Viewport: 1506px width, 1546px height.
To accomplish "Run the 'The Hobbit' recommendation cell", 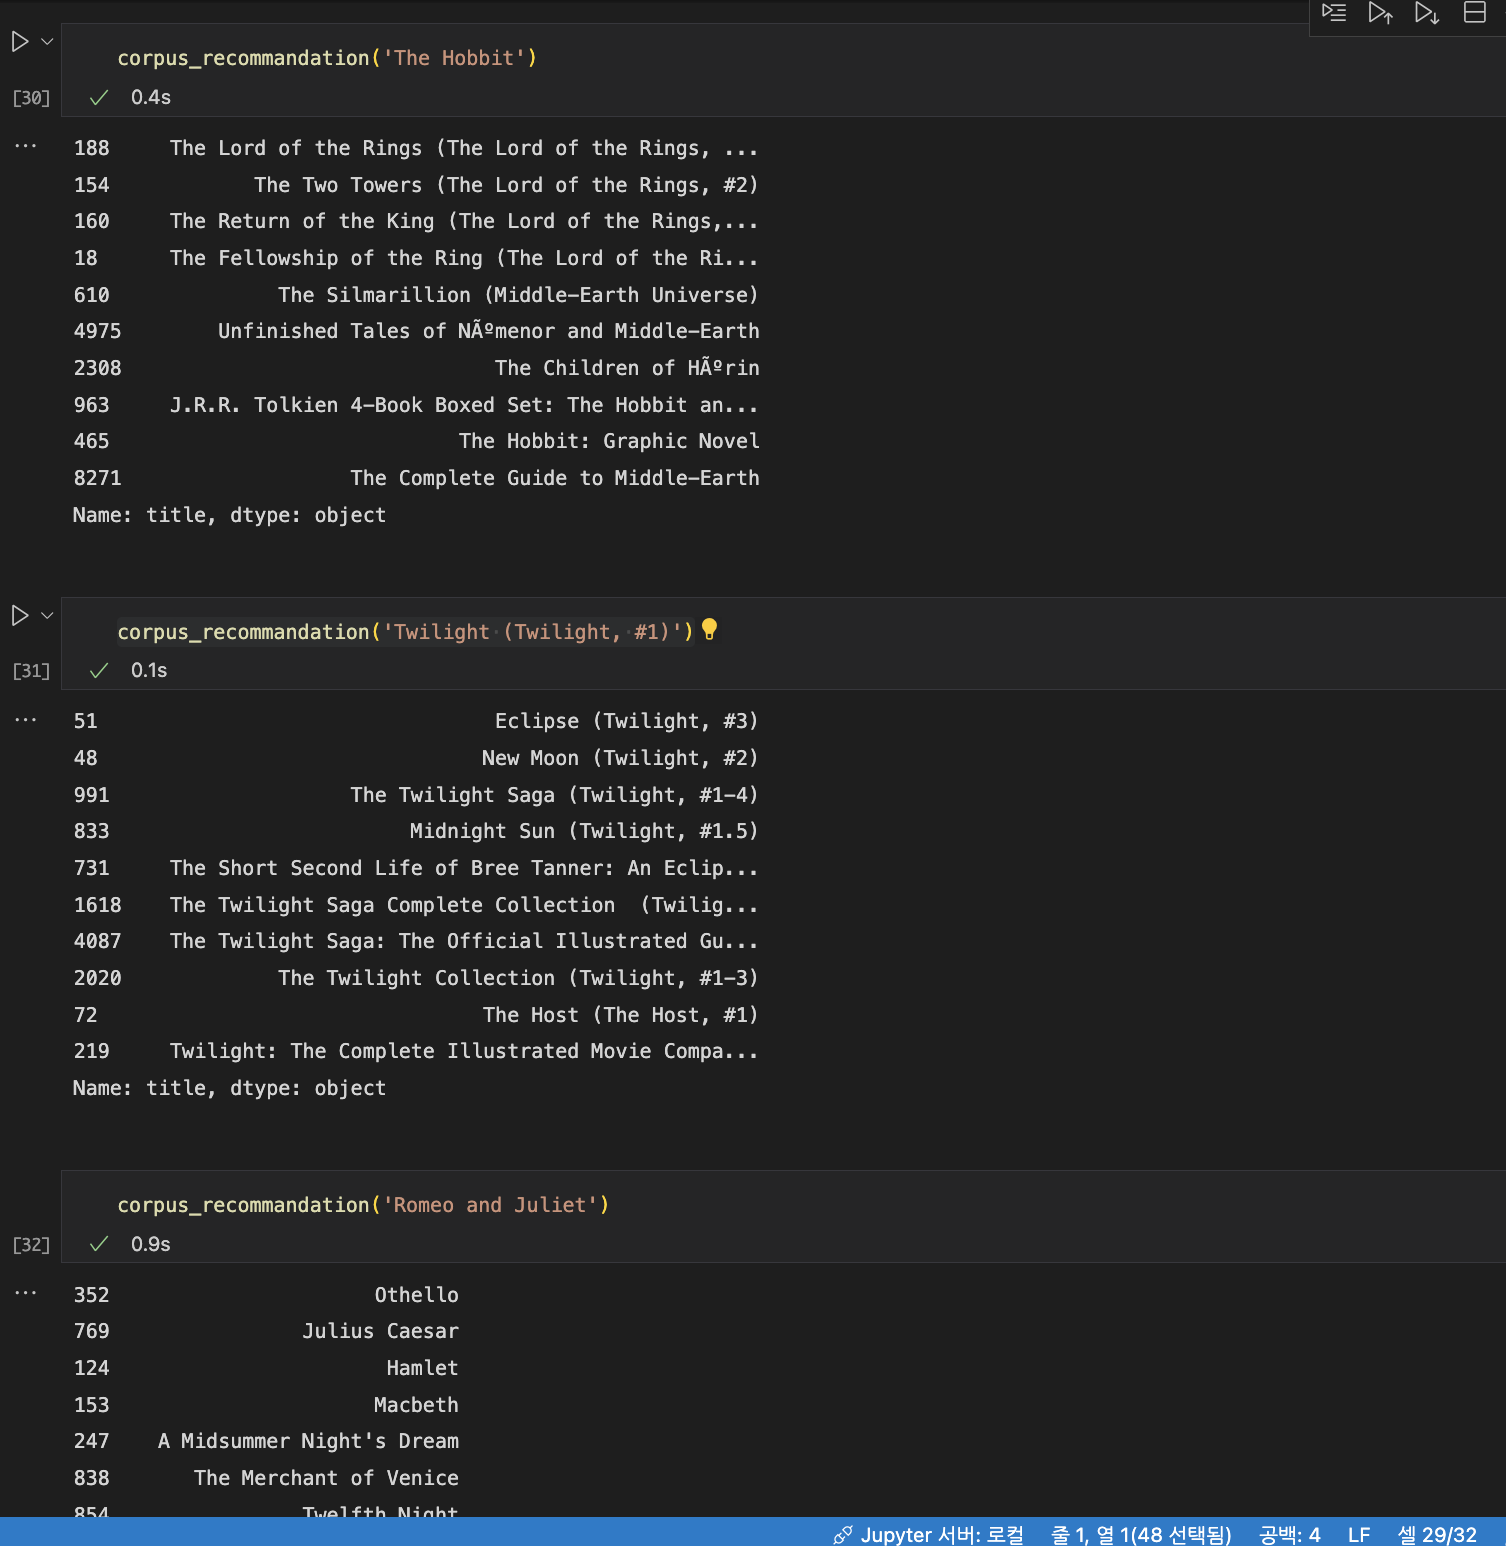I will pyautogui.click(x=19, y=42).
